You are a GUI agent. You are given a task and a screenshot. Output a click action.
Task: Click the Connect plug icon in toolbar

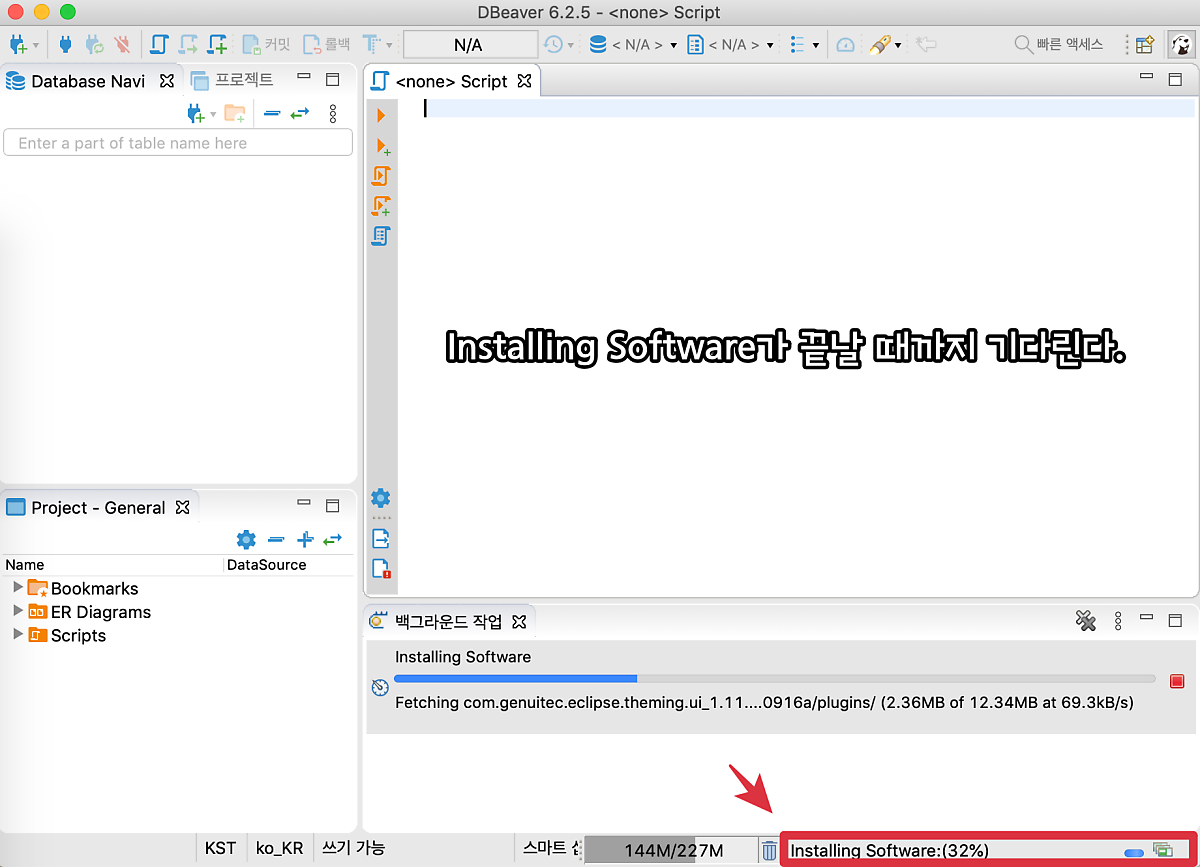click(66, 44)
